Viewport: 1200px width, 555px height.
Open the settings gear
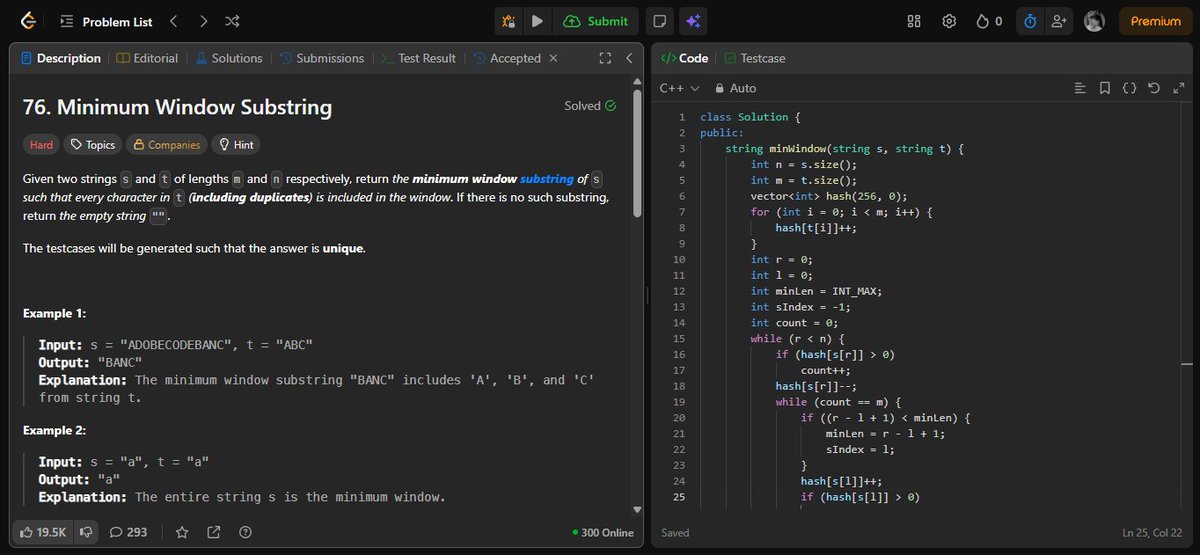tap(949, 21)
